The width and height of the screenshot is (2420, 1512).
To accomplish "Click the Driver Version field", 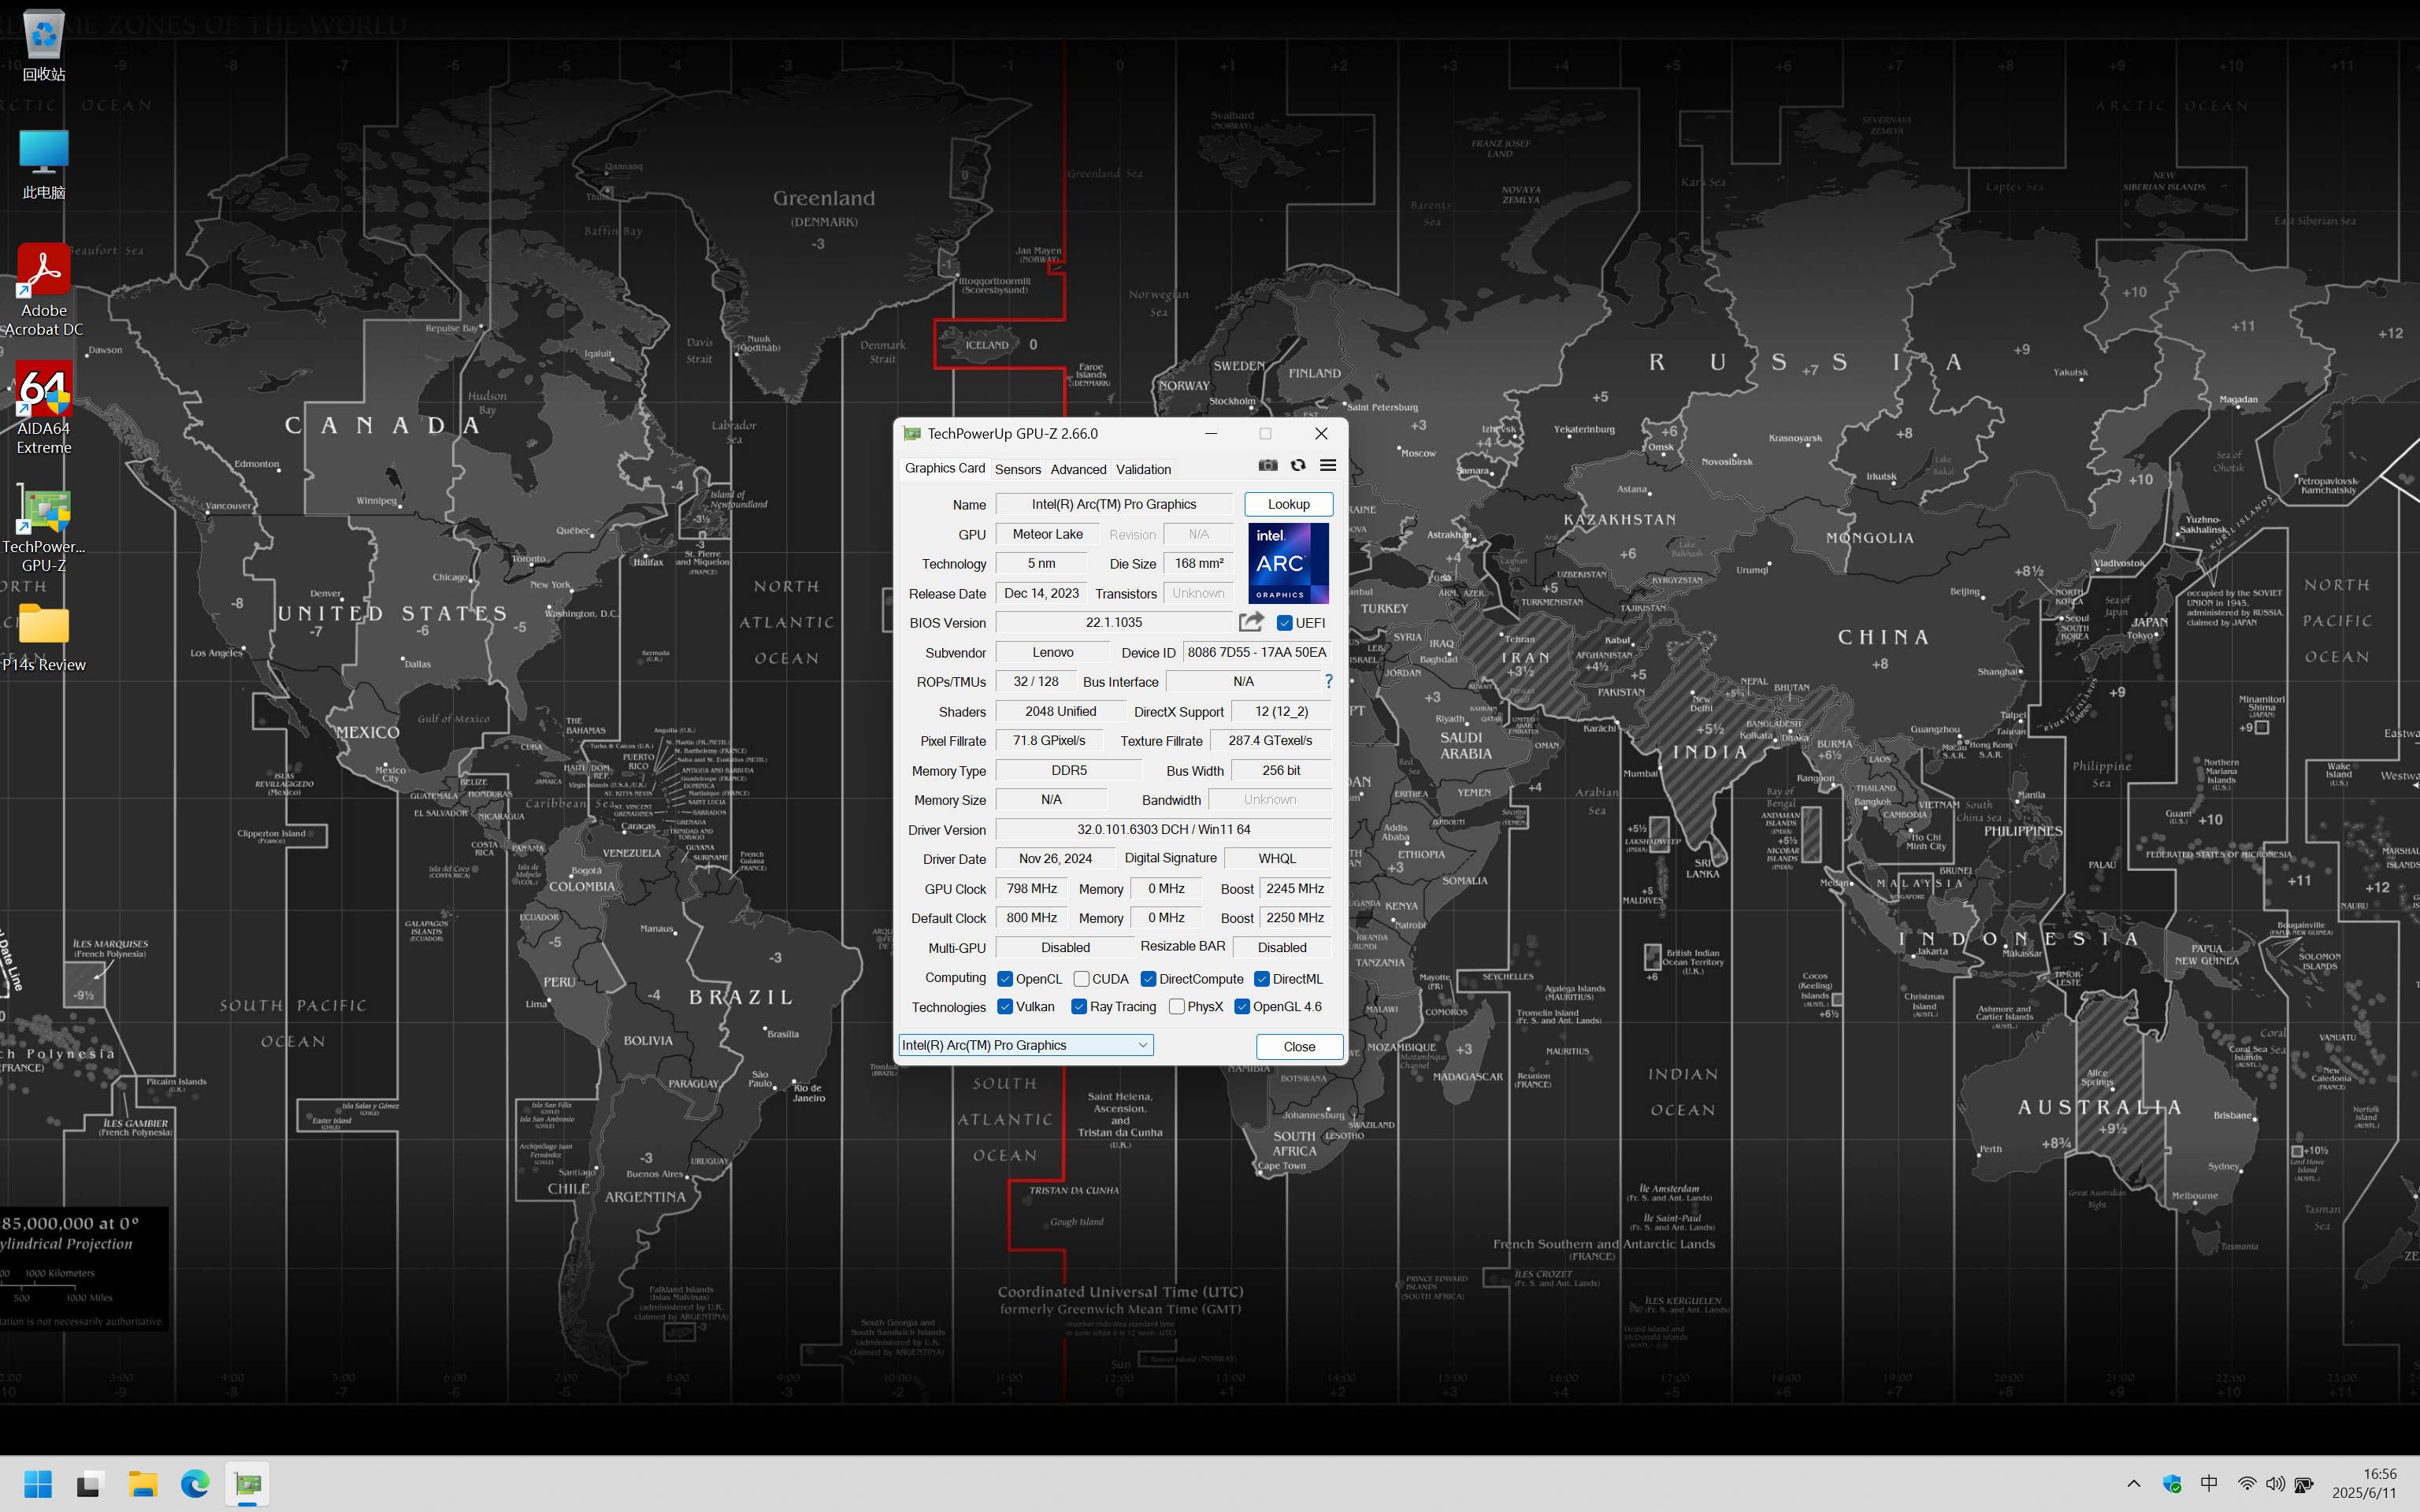I will point(1163,829).
